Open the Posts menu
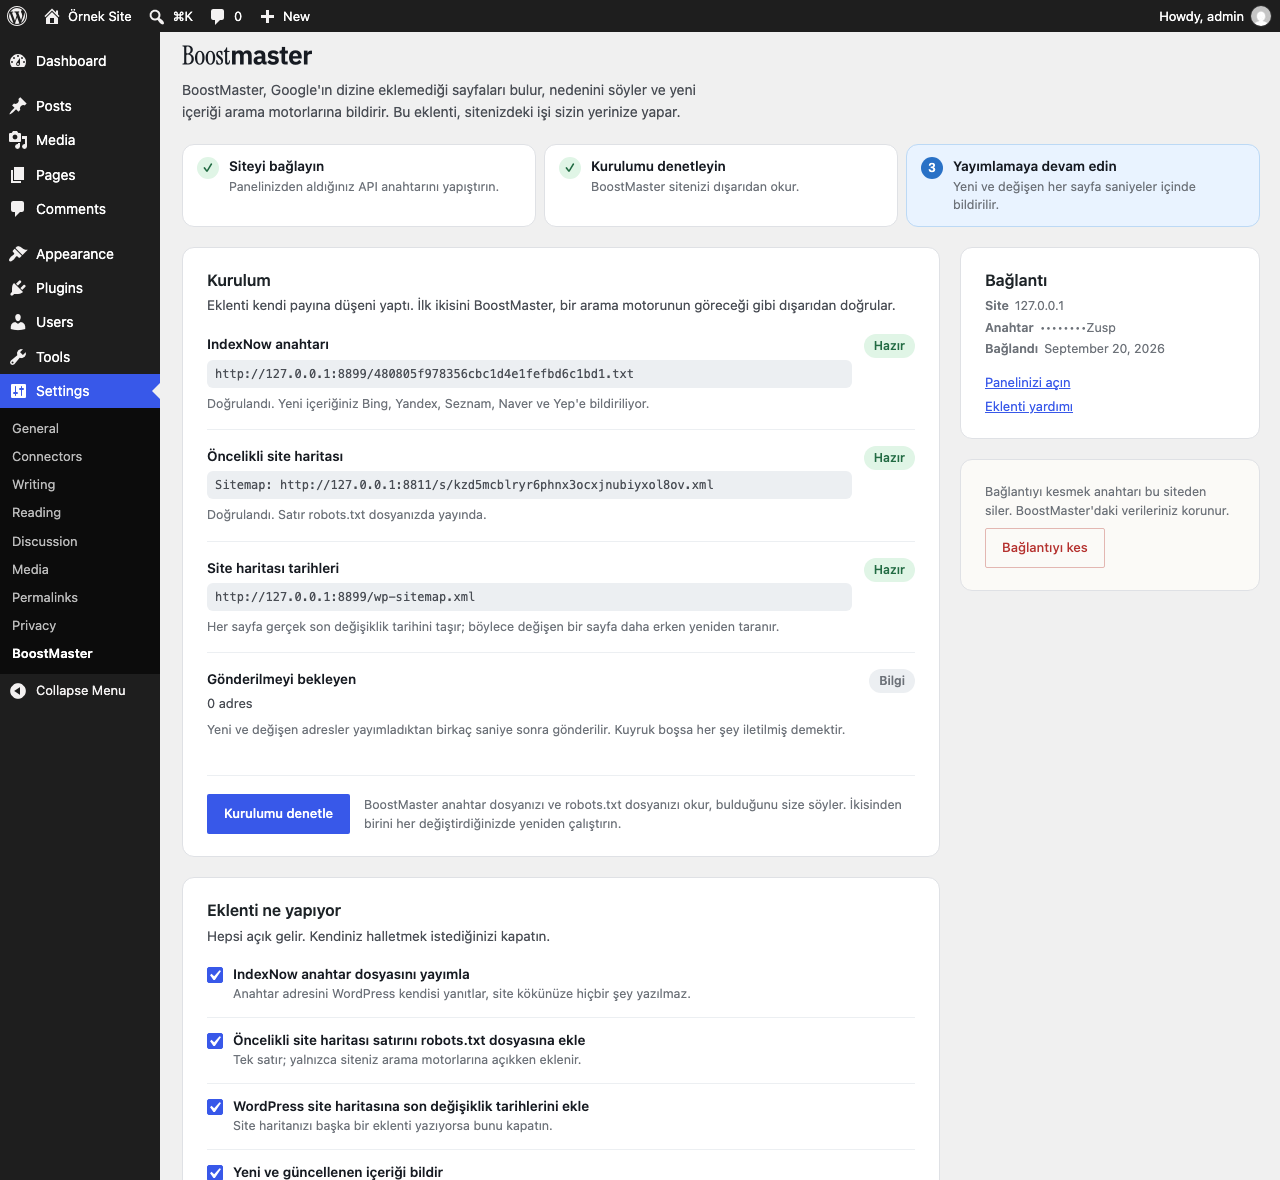 coord(80,106)
